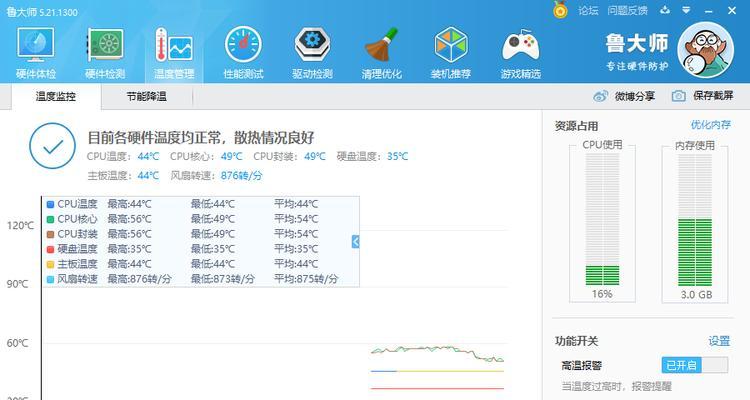Switch to 节能降温 tab

(x=146, y=97)
